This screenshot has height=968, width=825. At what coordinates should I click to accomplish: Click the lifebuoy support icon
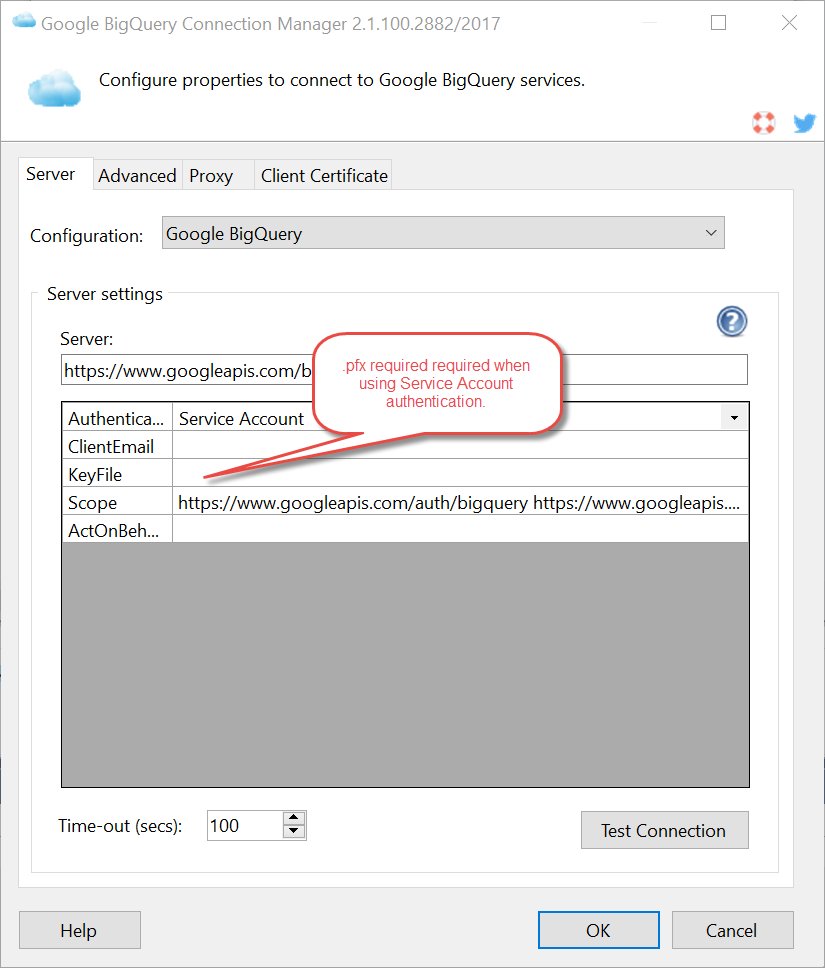764,123
